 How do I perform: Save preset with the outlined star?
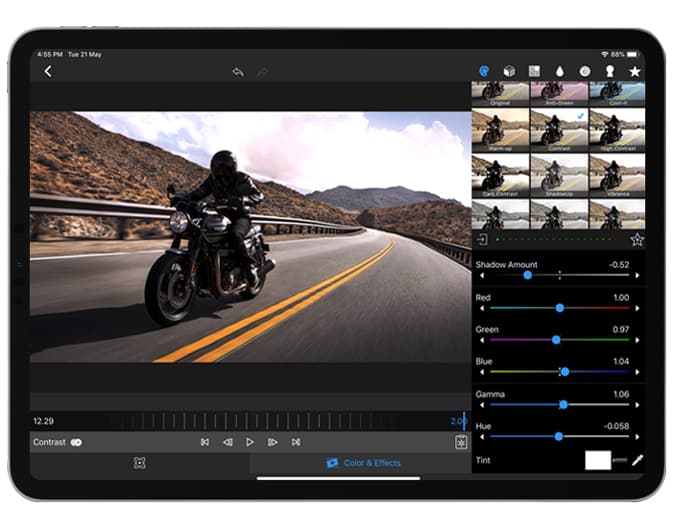[x=637, y=239]
